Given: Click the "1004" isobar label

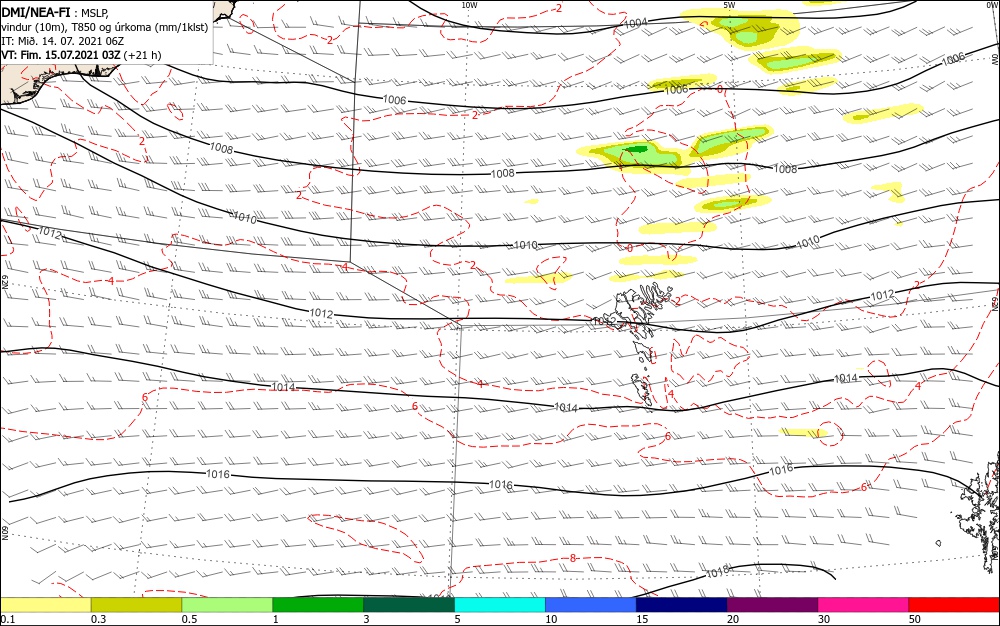Looking at the screenshot, I should click(636, 23).
